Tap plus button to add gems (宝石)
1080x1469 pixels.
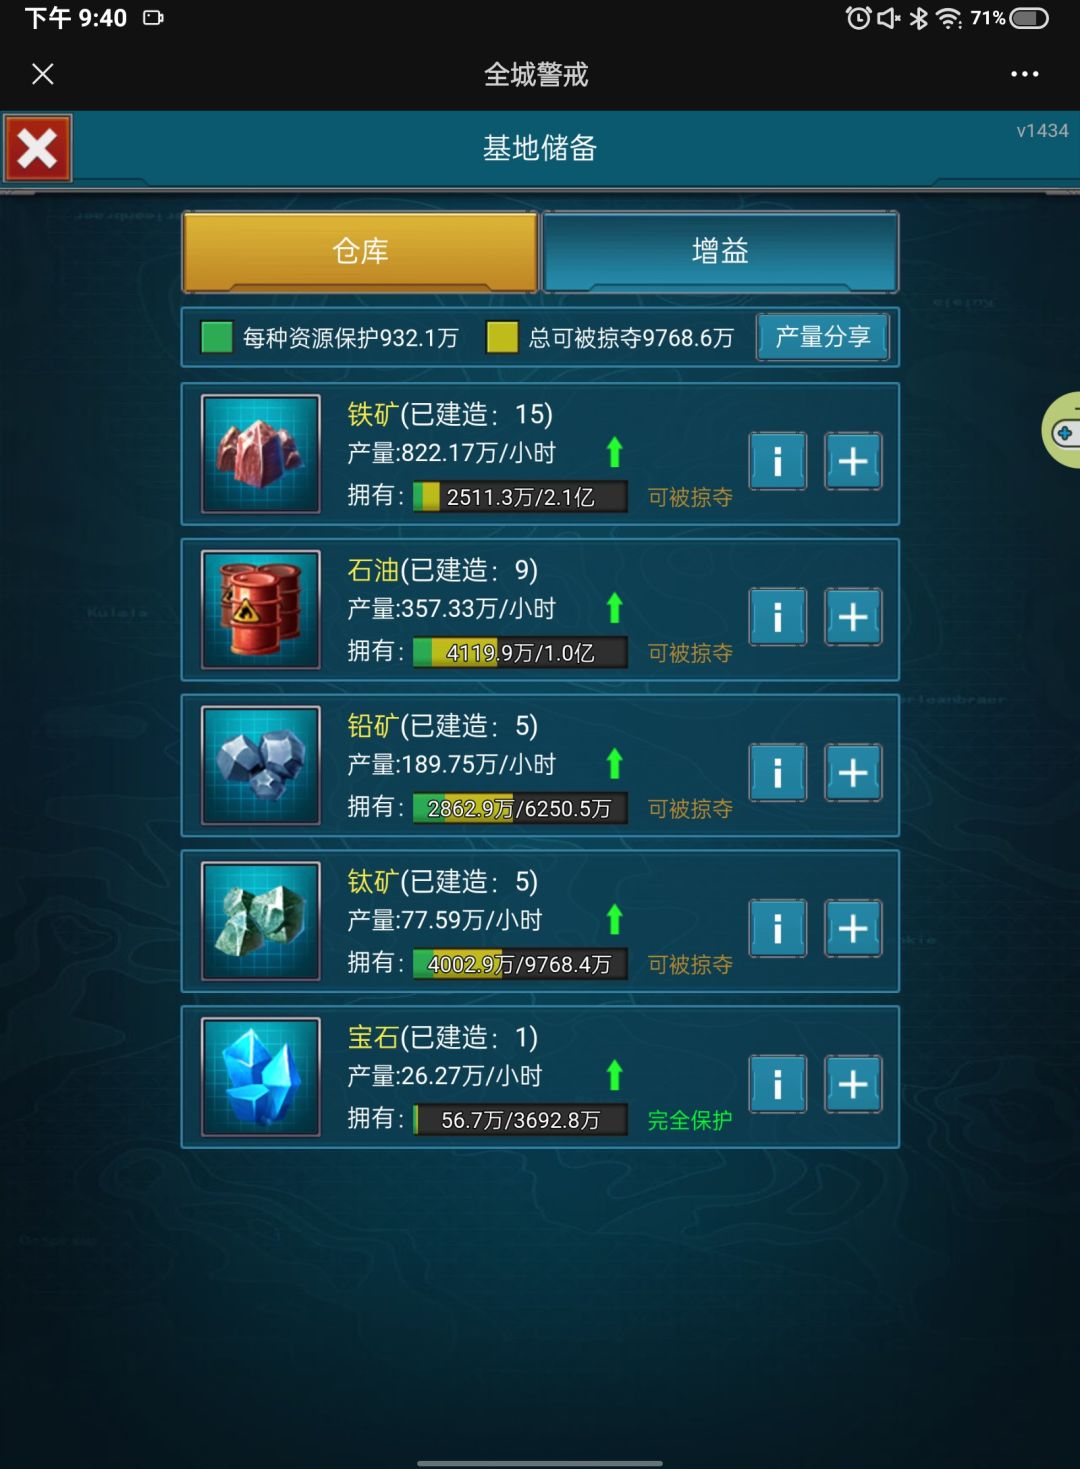(853, 1084)
